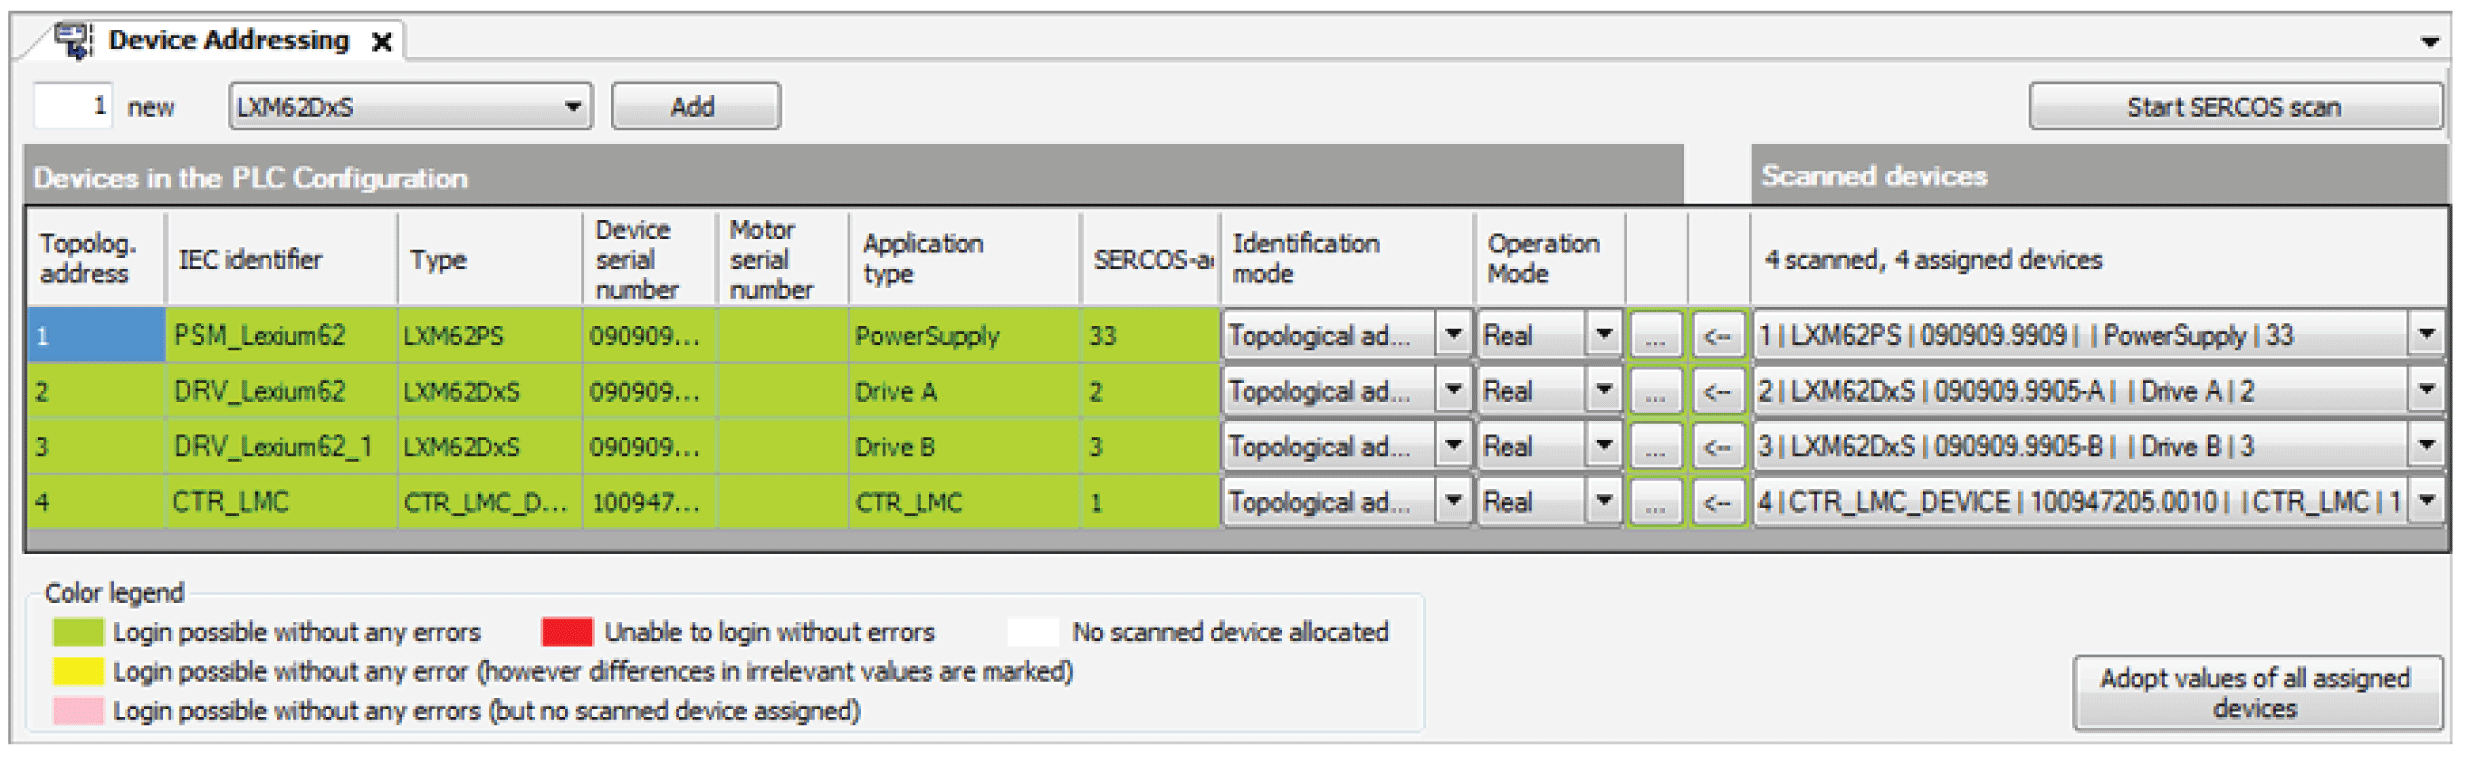Click the Identification mode column header
Viewport: 2466px width, 762px height.
[1346, 259]
